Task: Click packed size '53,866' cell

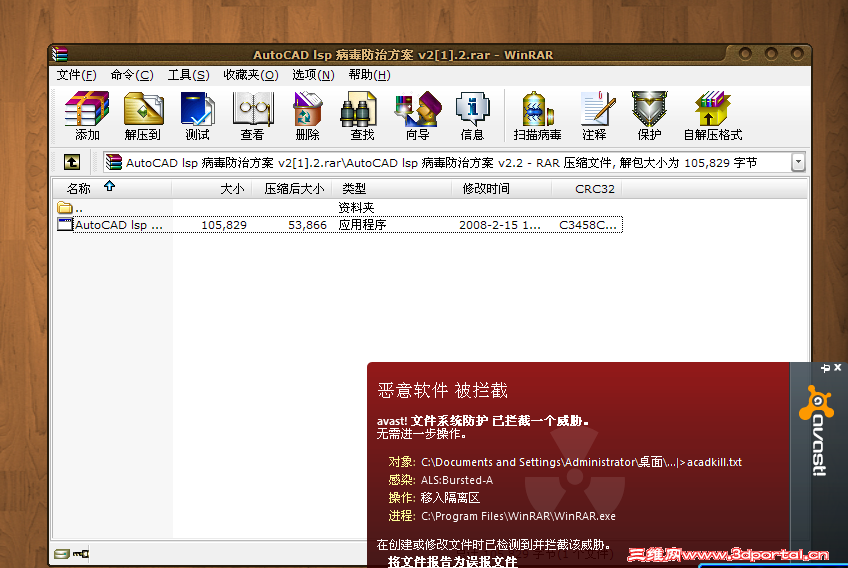Action: 307,225
